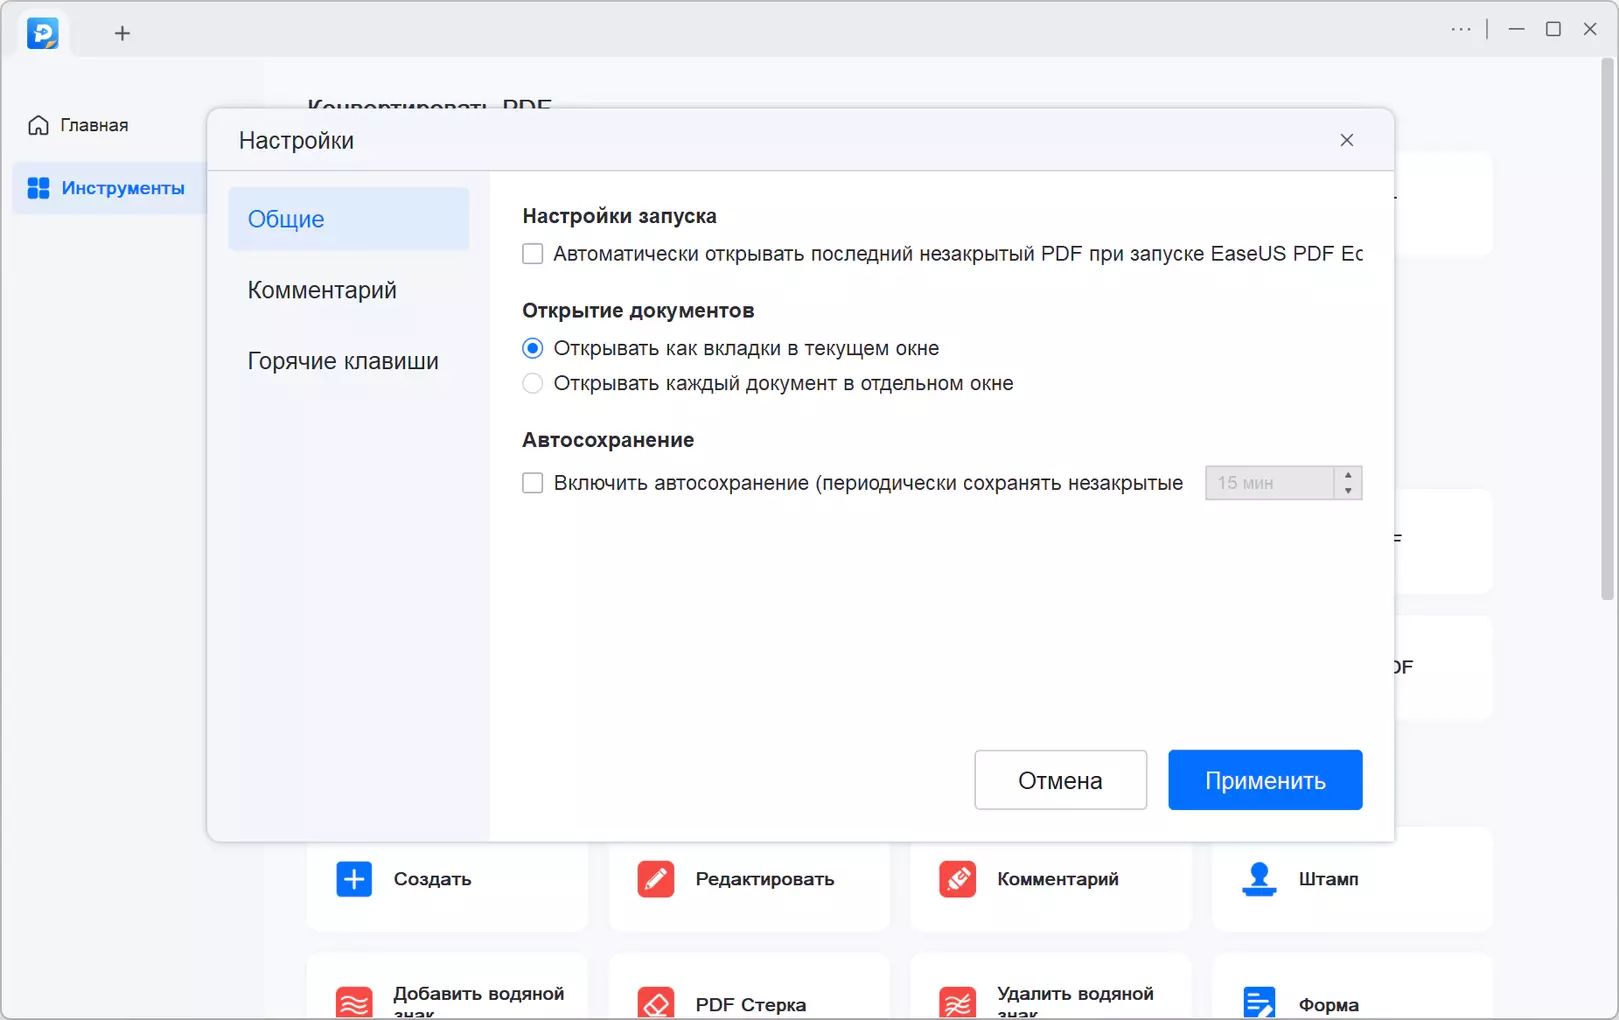Image resolution: width=1619 pixels, height=1020 pixels.
Task: Switch to Общие settings tab
Action: click(x=348, y=219)
